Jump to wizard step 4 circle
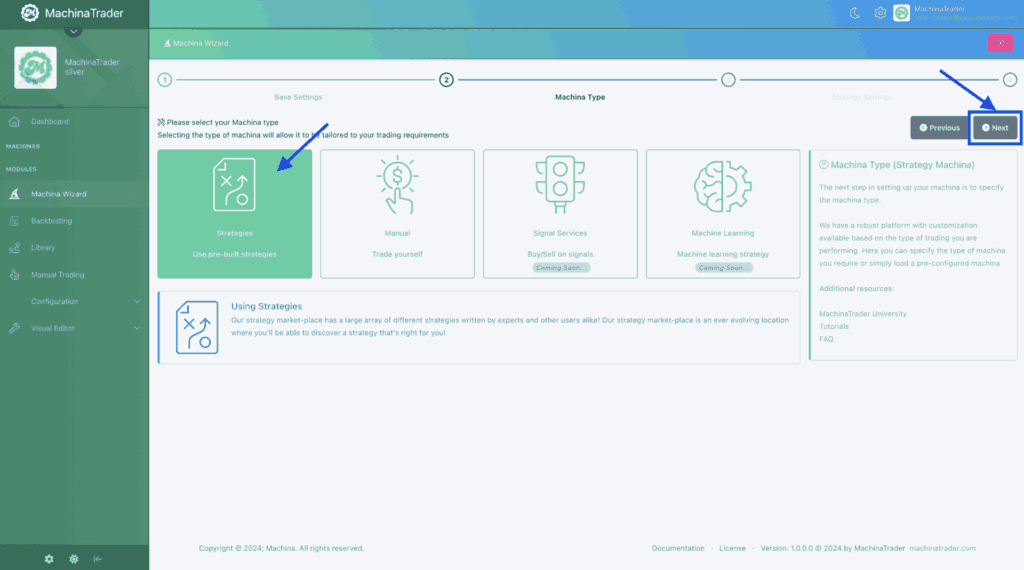 click(1010, 80)
